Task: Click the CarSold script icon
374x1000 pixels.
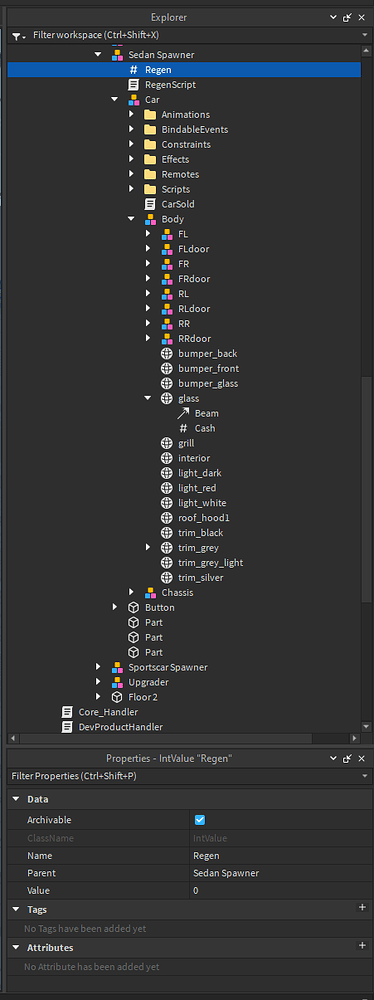Action: point(150,205)
